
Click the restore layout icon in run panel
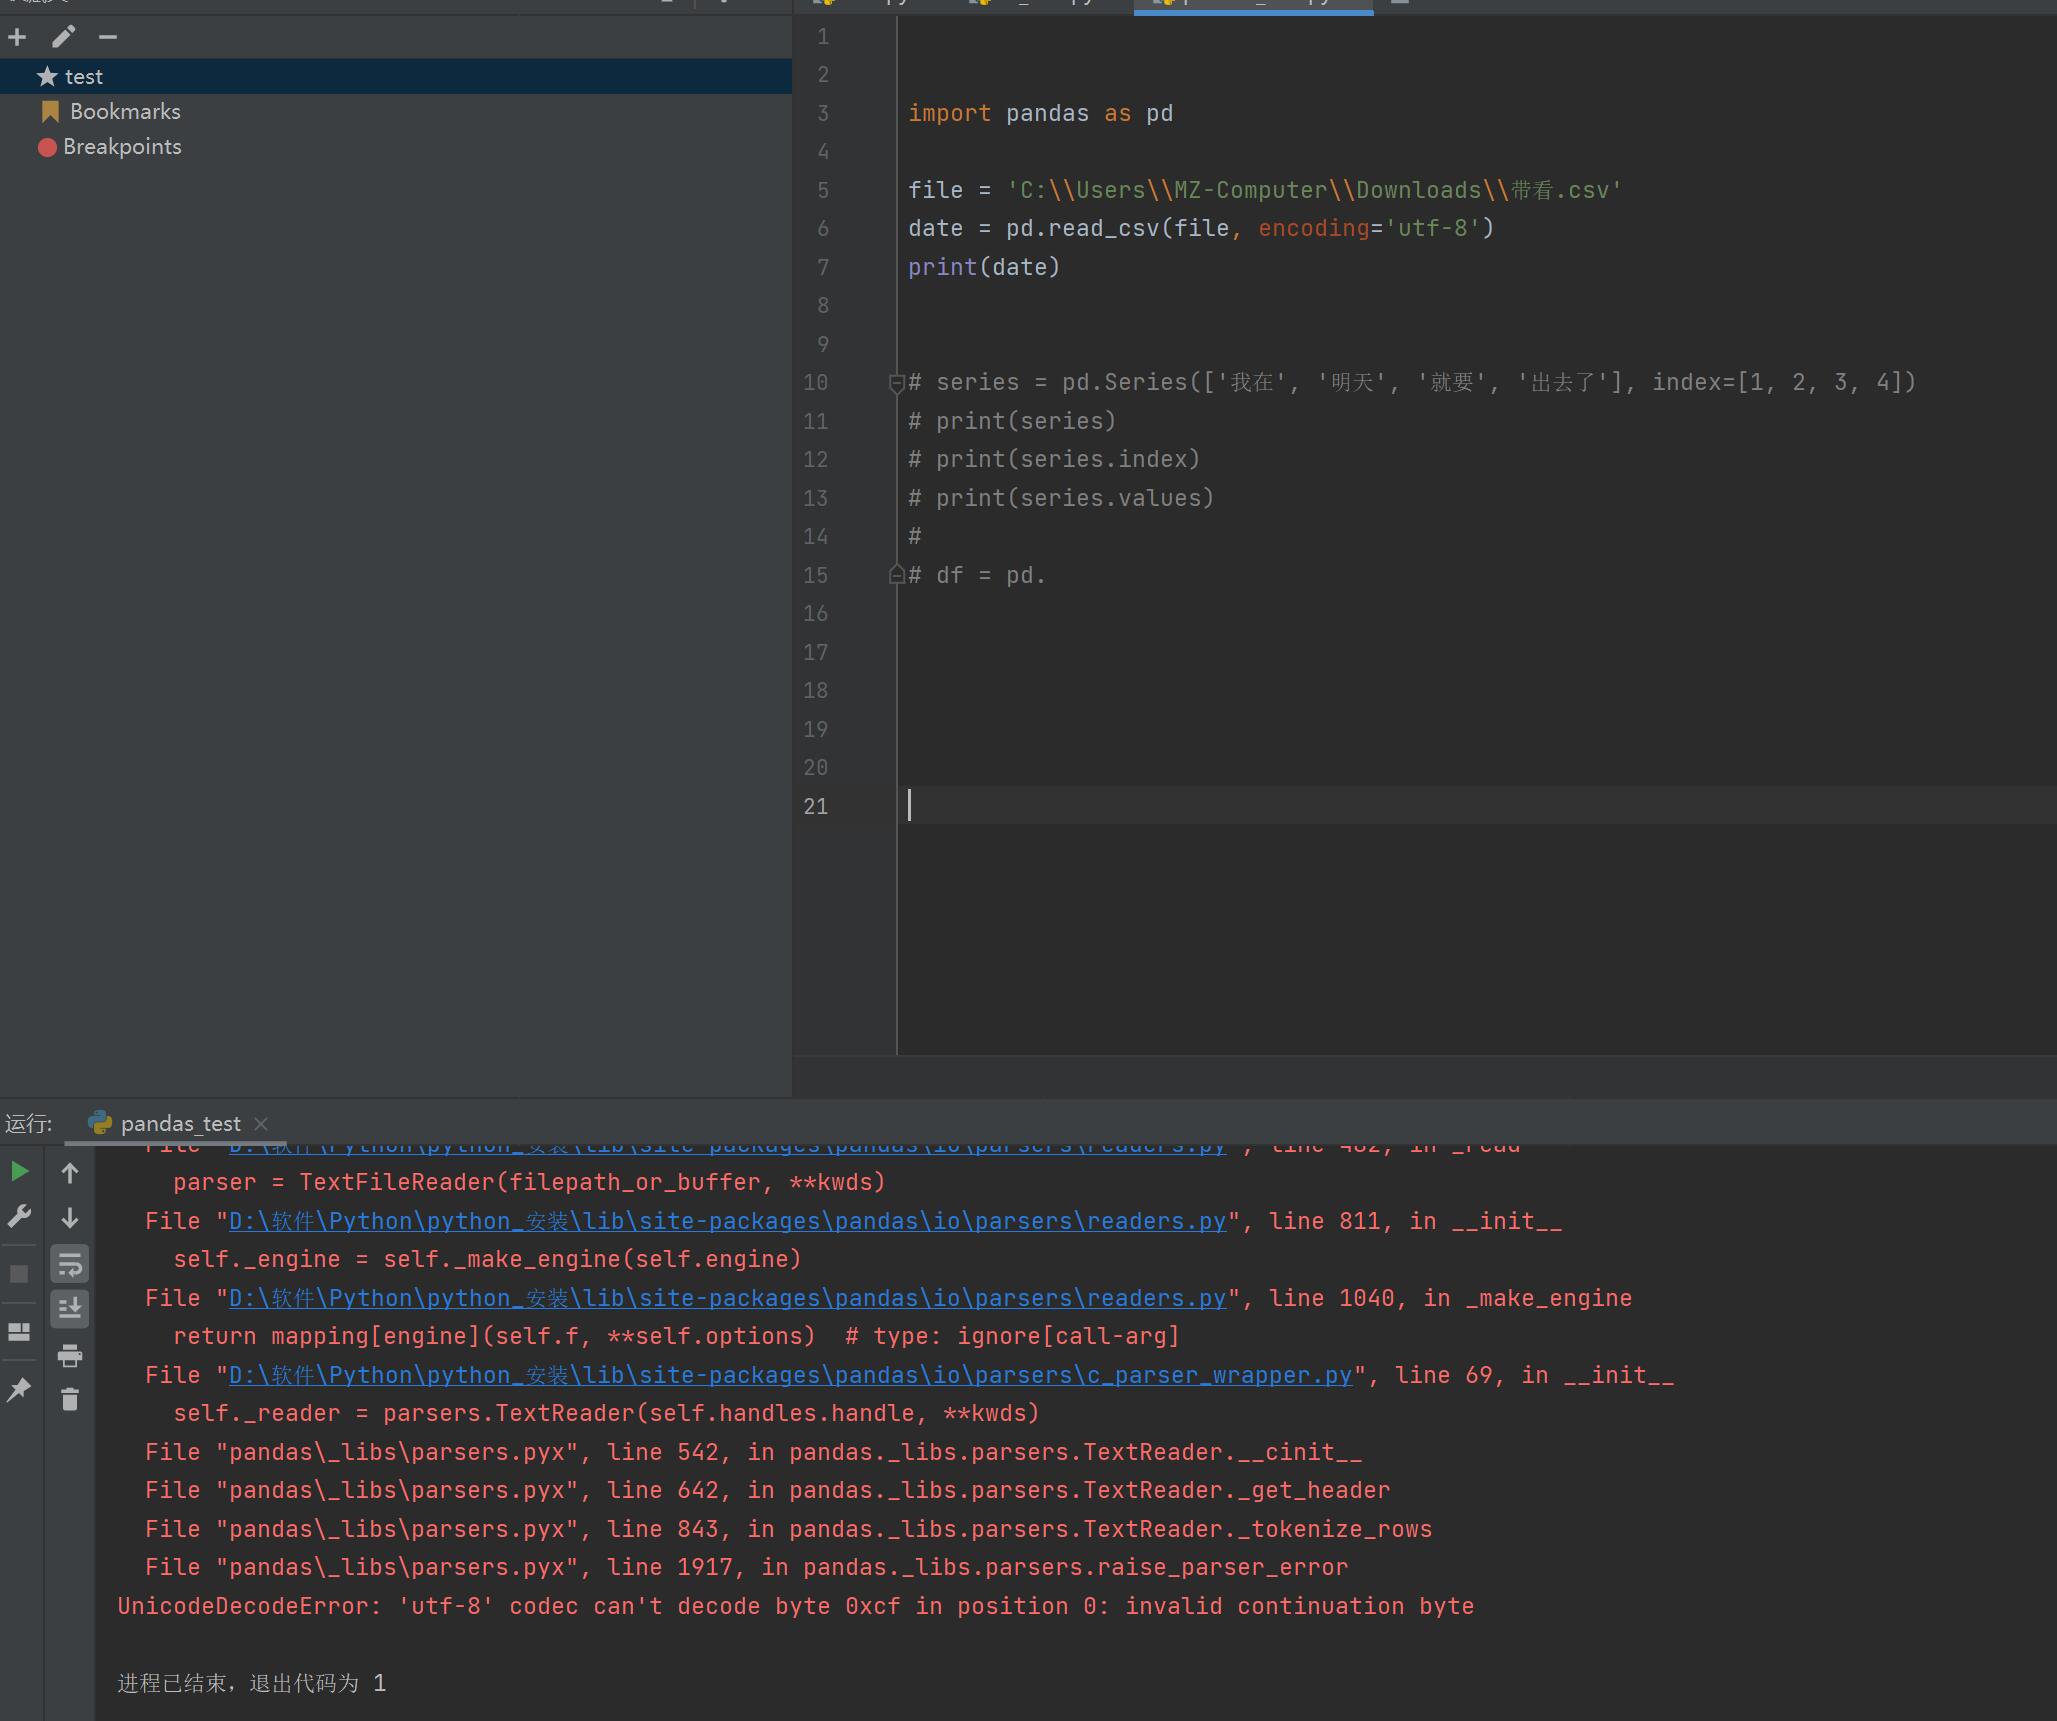(x=19, y=1332)
